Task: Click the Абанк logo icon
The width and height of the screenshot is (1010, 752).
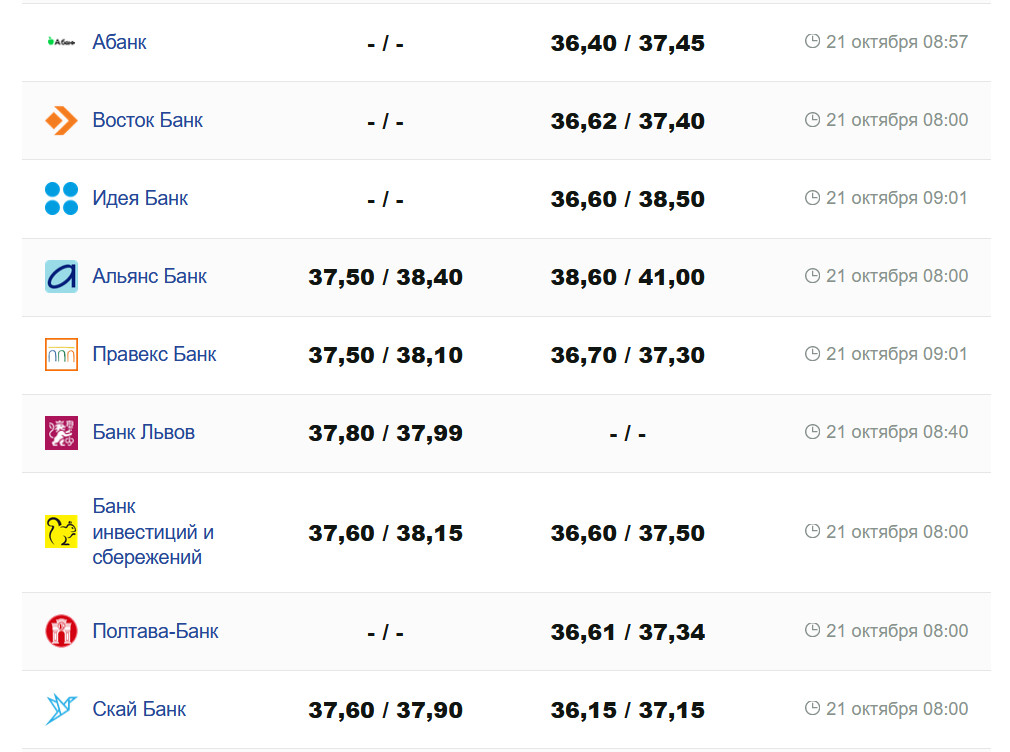Action: pyautogui.click(x=61, y=42)
